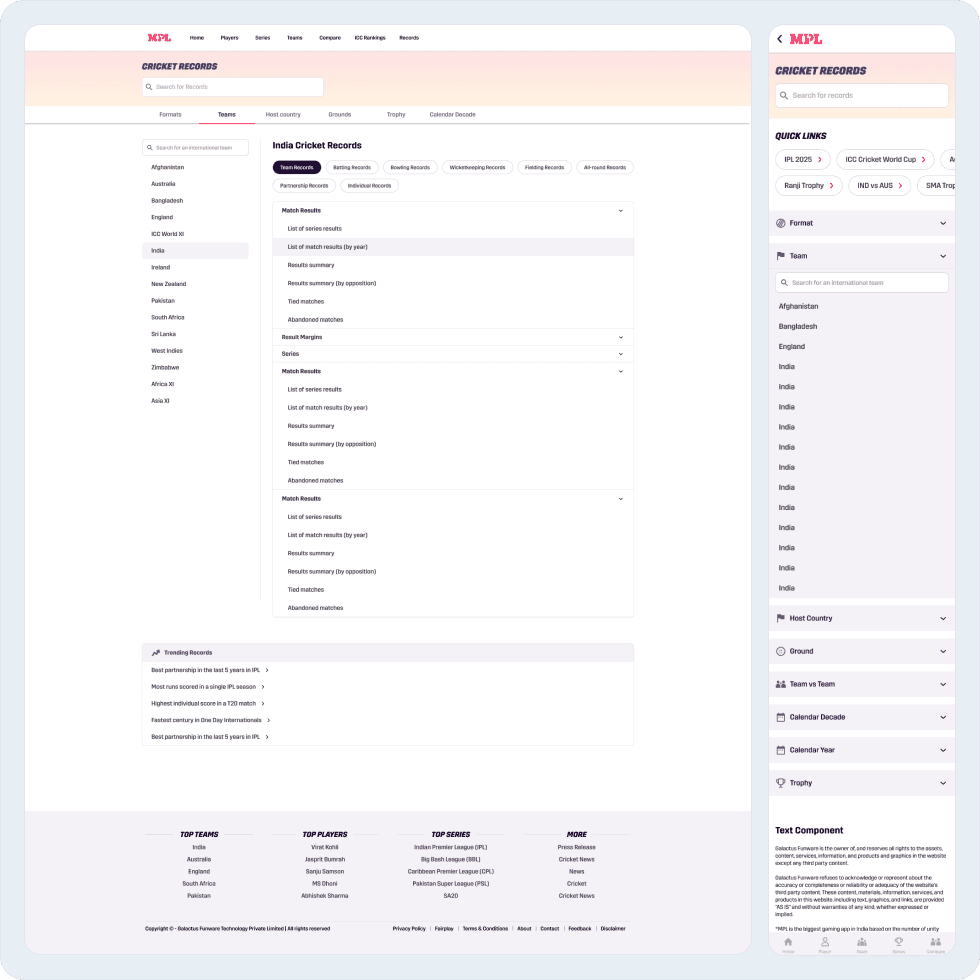Click magnifier icon in desktop team search box

[149, 148]
